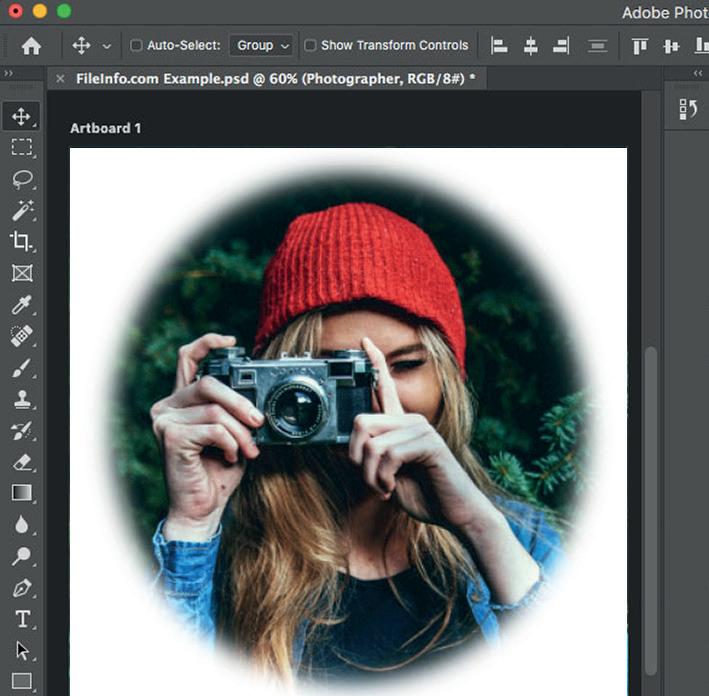Select the Magic Wand tool

[21, 210]
